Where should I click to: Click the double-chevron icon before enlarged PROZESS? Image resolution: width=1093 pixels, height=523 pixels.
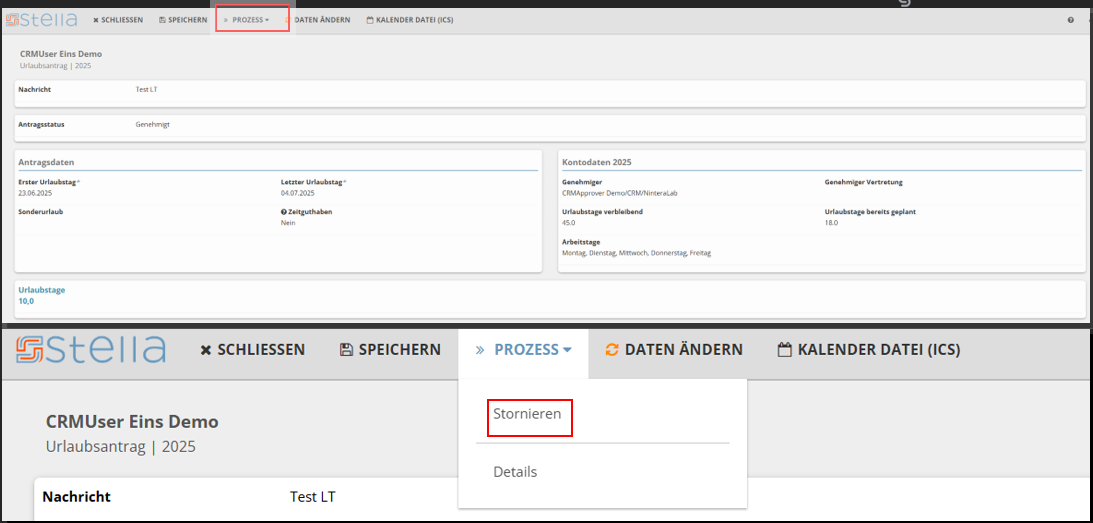[480, 350]
